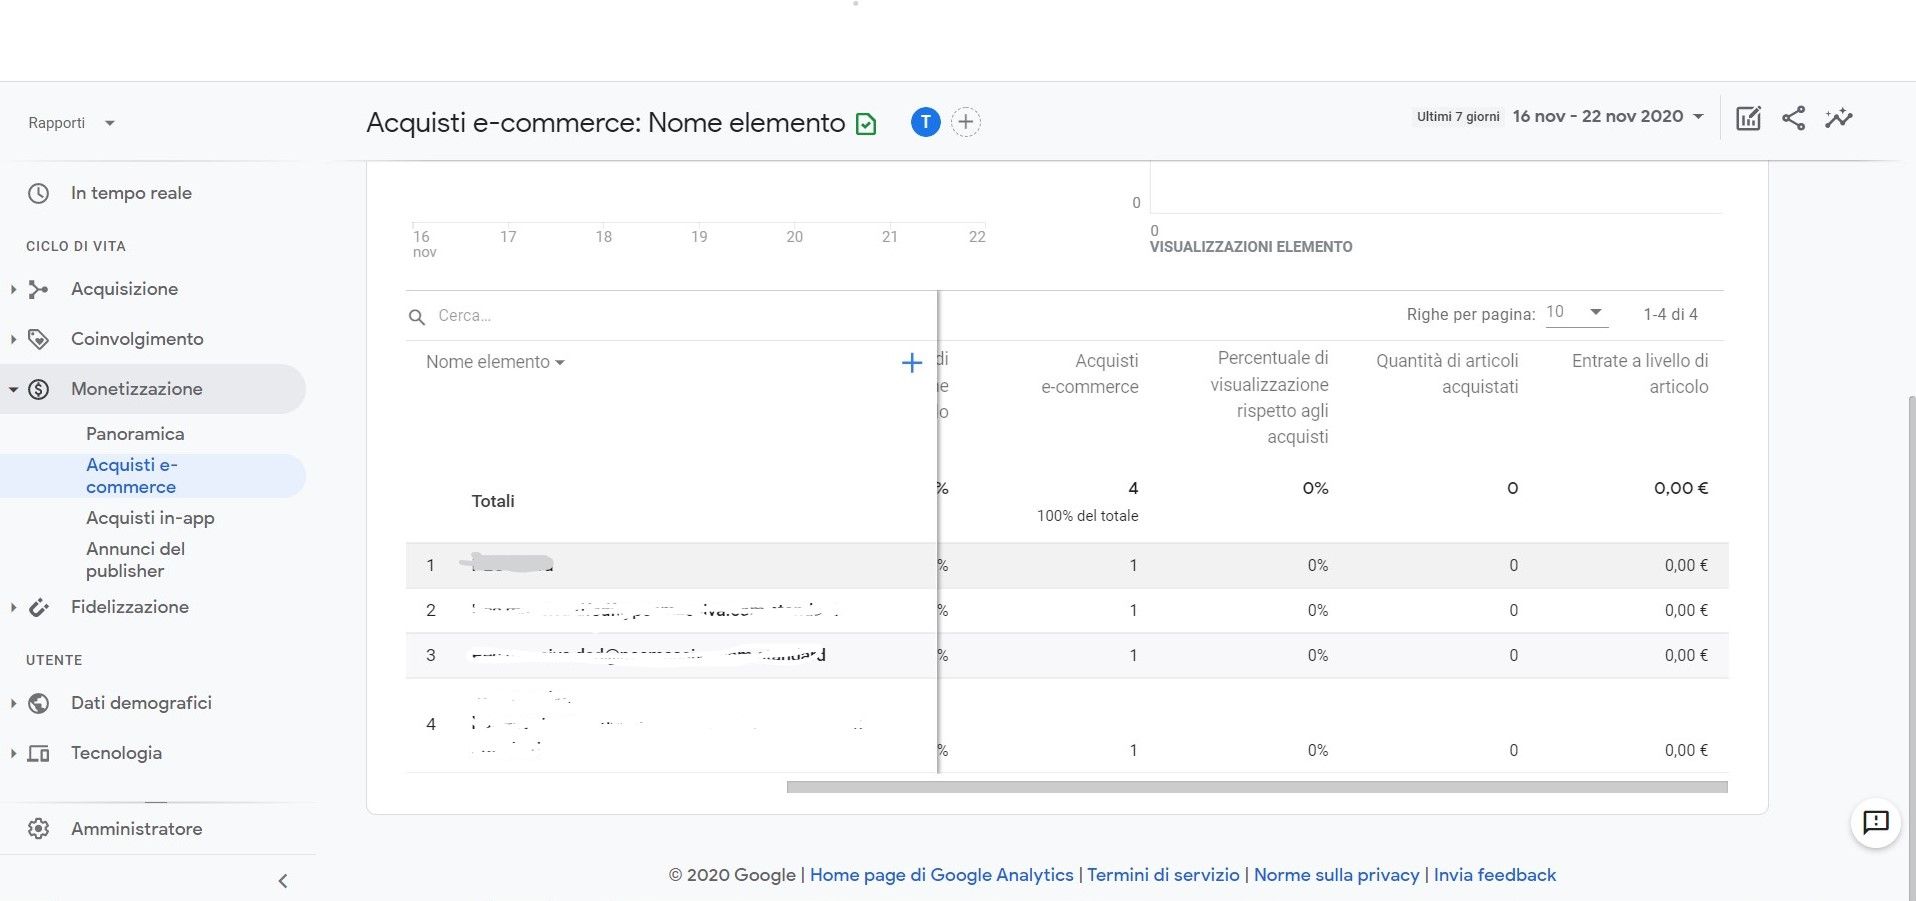The image size is (1916, 901).
Task: Expand the Acquisizione section arrow
Action: [x=13, y=289]
